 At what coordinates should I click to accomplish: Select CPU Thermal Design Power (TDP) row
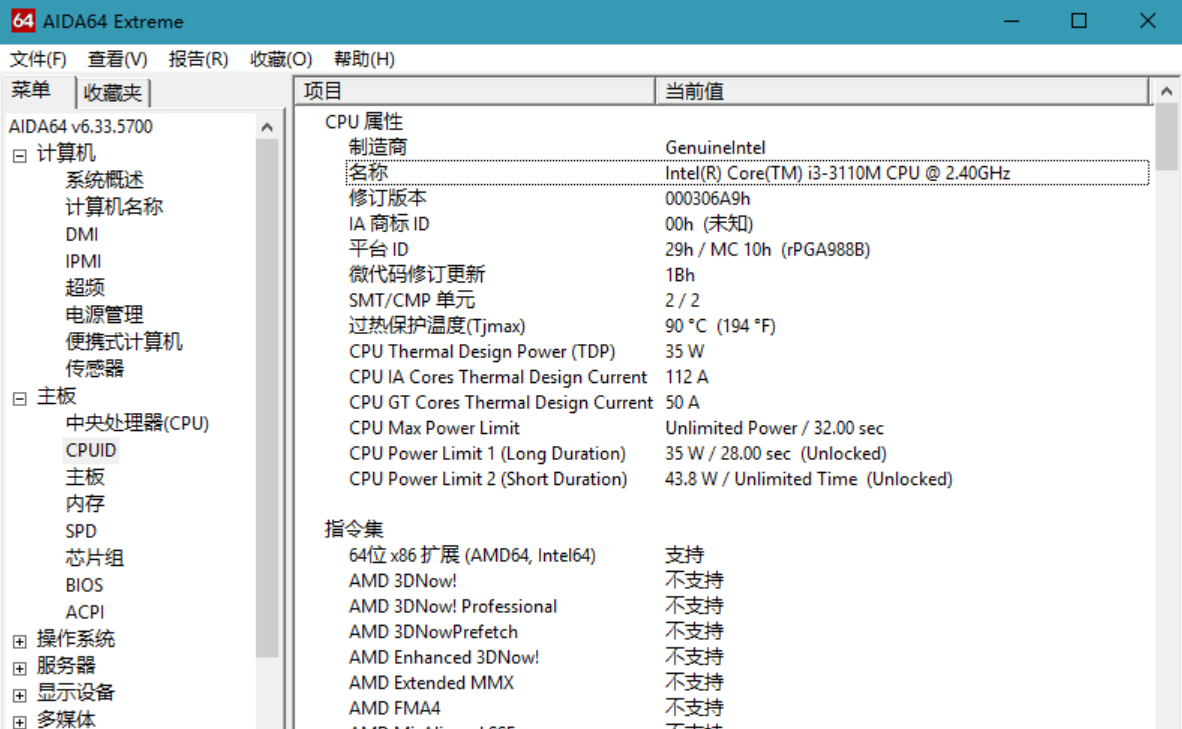[x=748, y=351]
